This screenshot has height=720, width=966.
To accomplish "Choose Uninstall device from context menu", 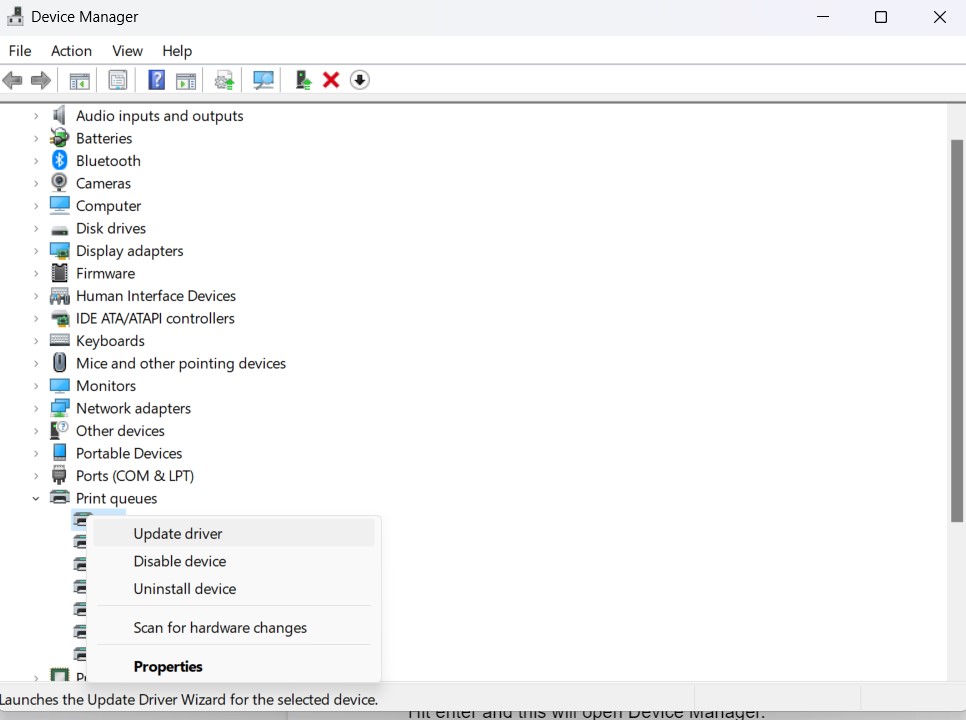I will click(x=184, y=589).
